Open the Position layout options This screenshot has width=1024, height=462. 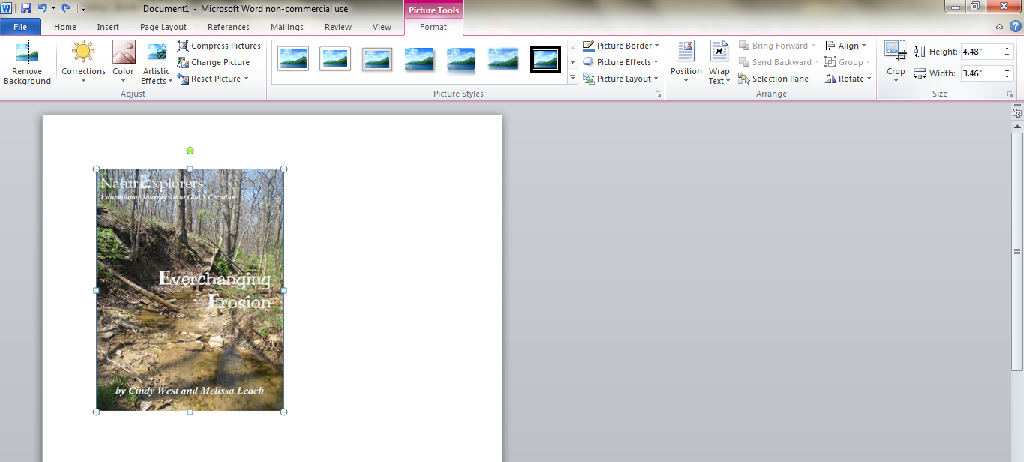tap(686, 62)
